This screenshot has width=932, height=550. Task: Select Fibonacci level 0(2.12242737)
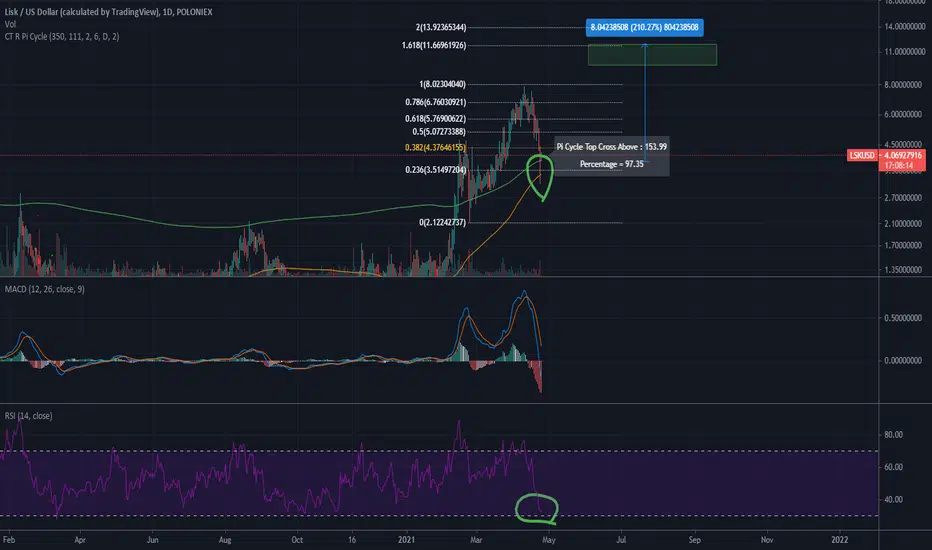coord(442,222)
